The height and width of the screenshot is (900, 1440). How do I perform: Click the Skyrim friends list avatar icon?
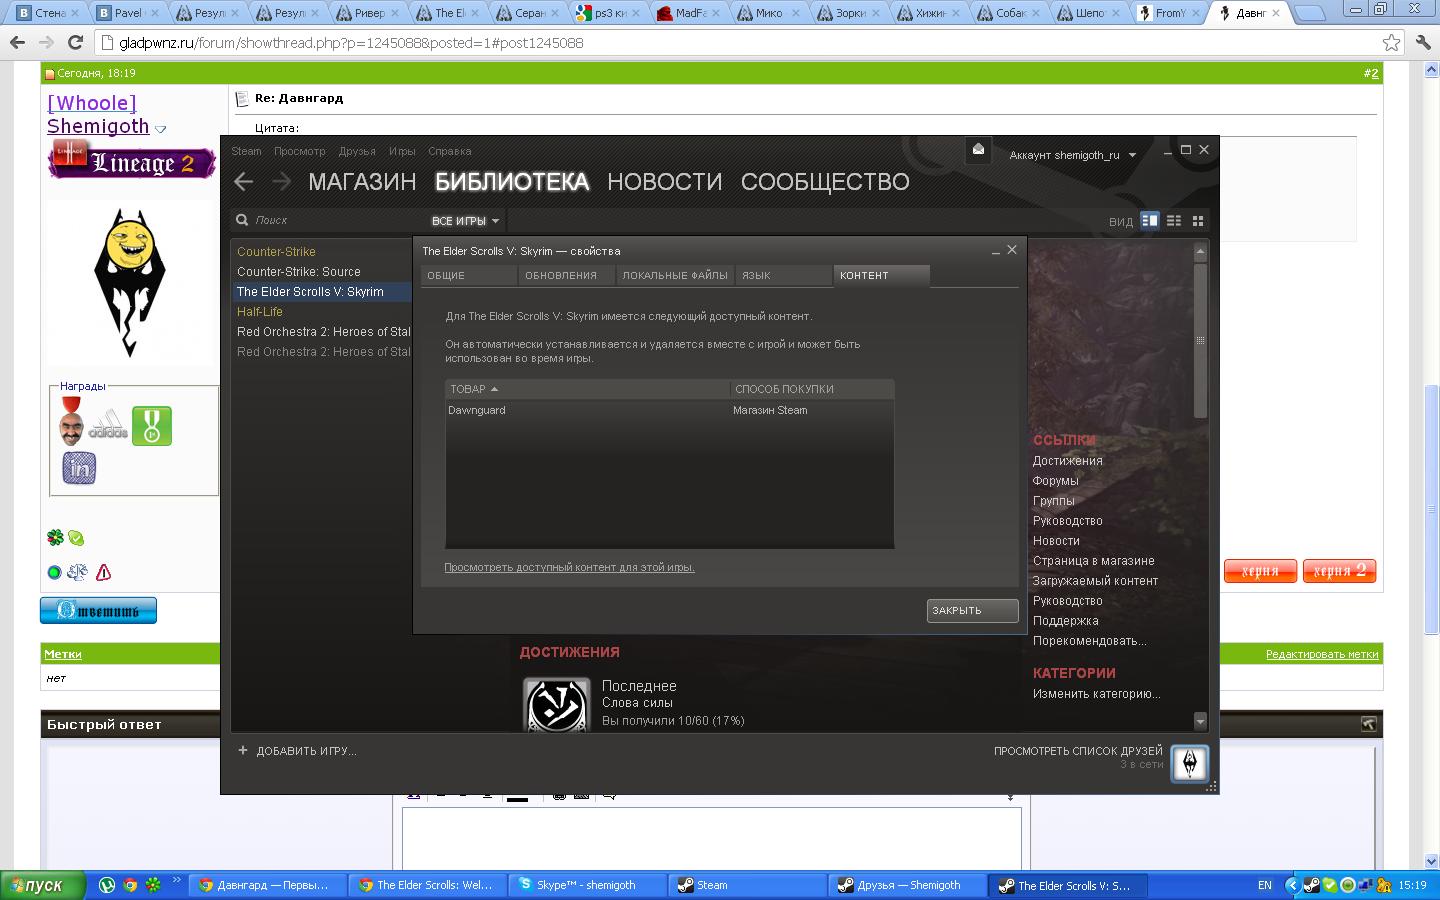1189,764
